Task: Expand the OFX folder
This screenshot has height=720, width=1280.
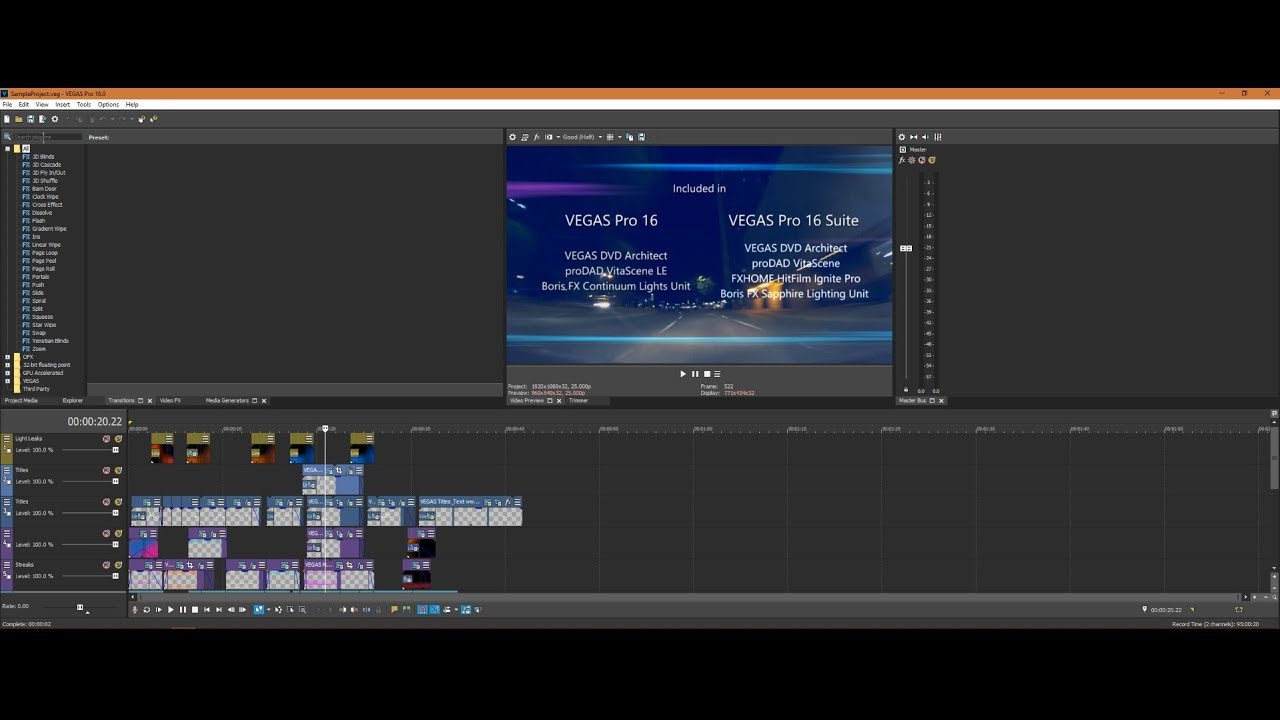Action: pos(7,357)
